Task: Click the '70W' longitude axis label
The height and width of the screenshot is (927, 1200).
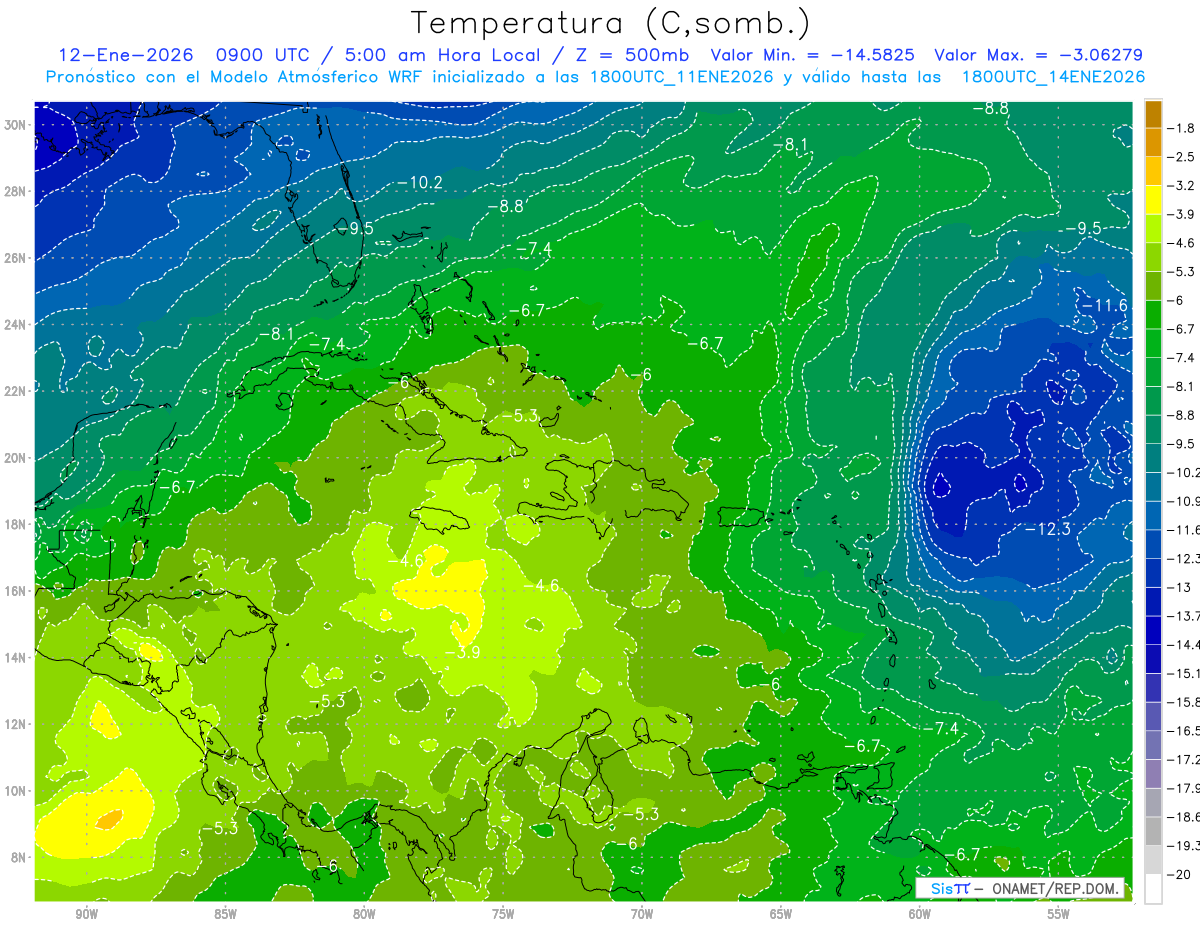Action: coord(642,914)
